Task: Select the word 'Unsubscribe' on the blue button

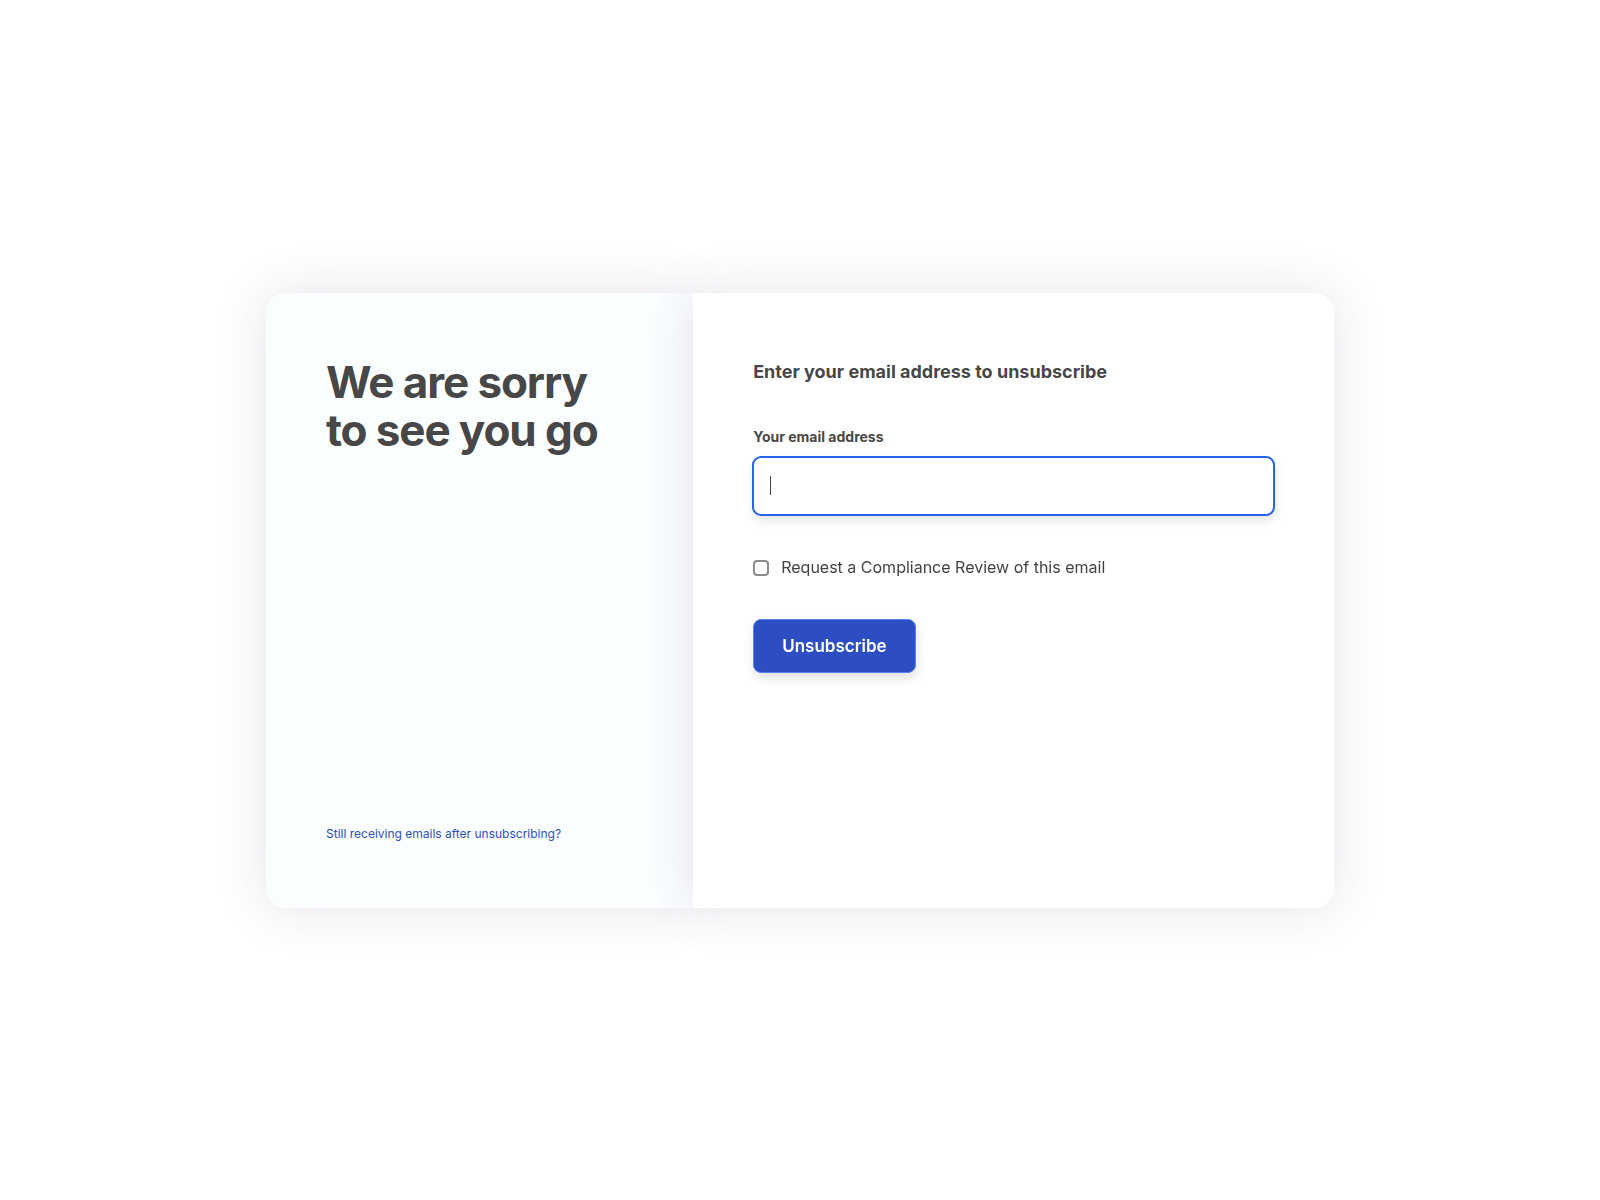Action: click(x=834, y=646)
